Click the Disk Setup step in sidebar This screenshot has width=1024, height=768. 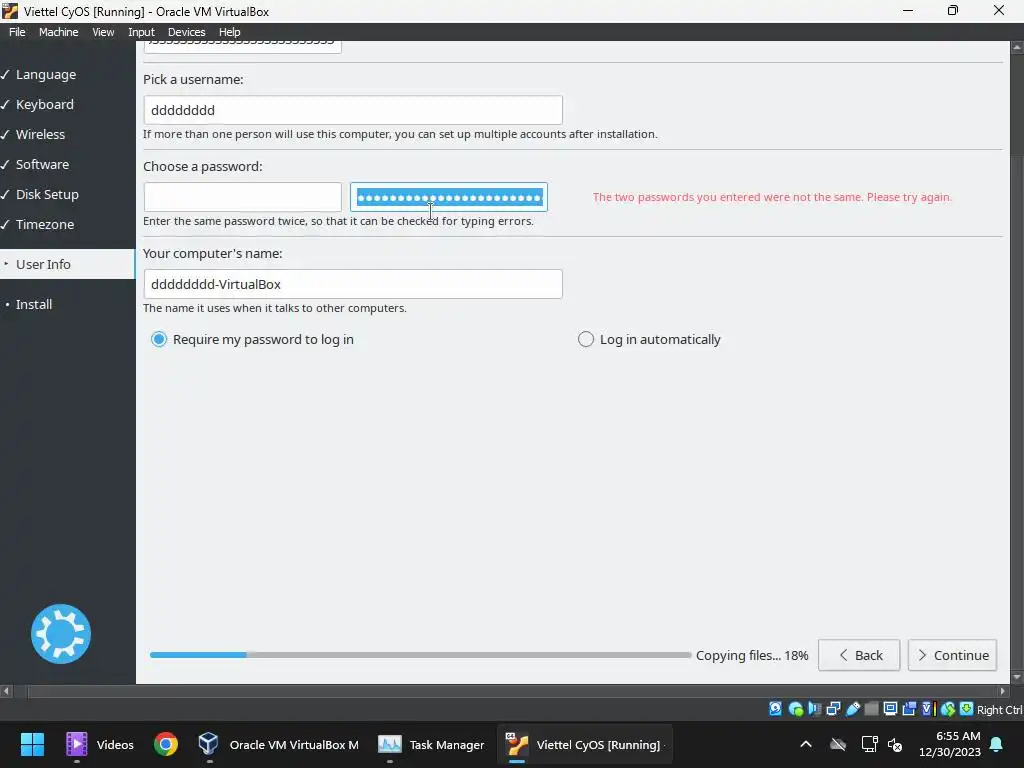[x=47, y=195]
